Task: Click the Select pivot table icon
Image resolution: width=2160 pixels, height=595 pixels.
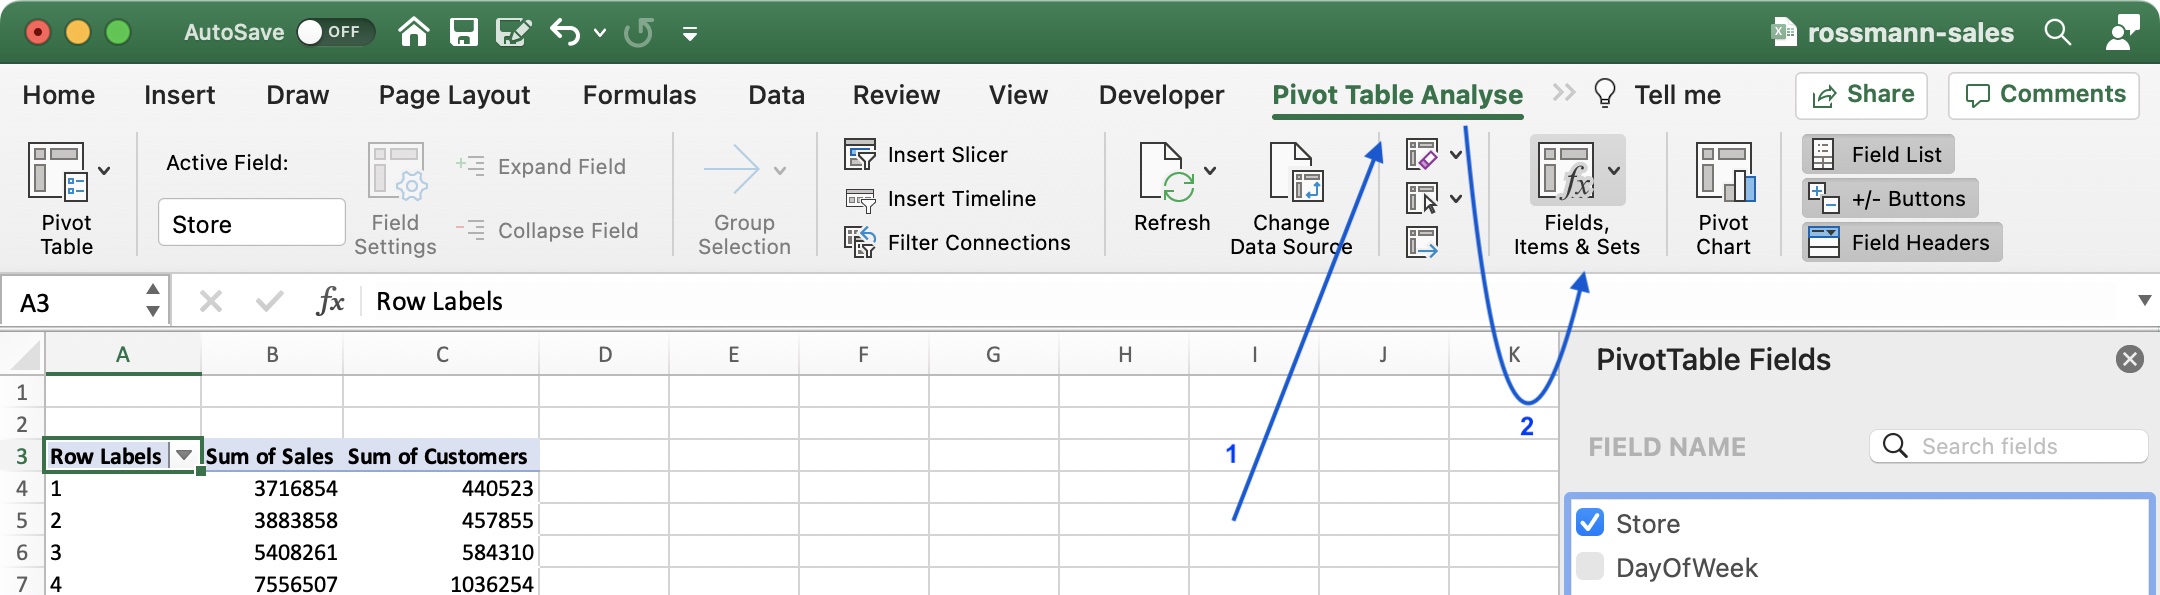Action: pyautogui.click(x=1421, y=198)
